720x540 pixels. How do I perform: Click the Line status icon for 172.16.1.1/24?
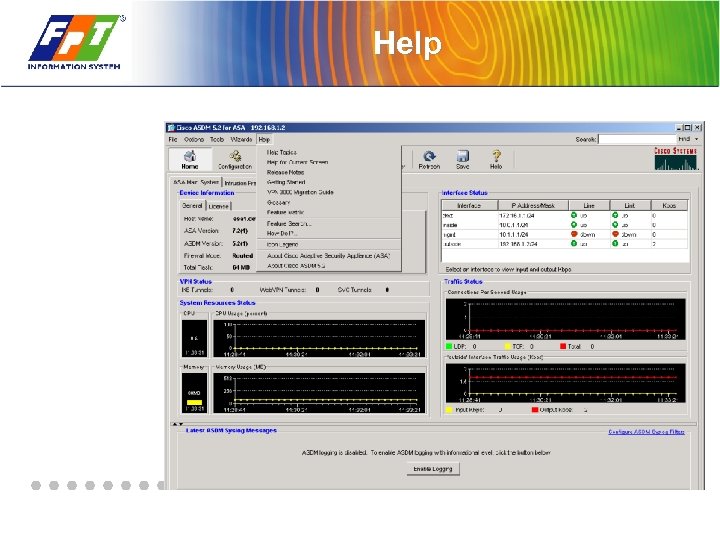pyautogui.click(x=574, y=215)
